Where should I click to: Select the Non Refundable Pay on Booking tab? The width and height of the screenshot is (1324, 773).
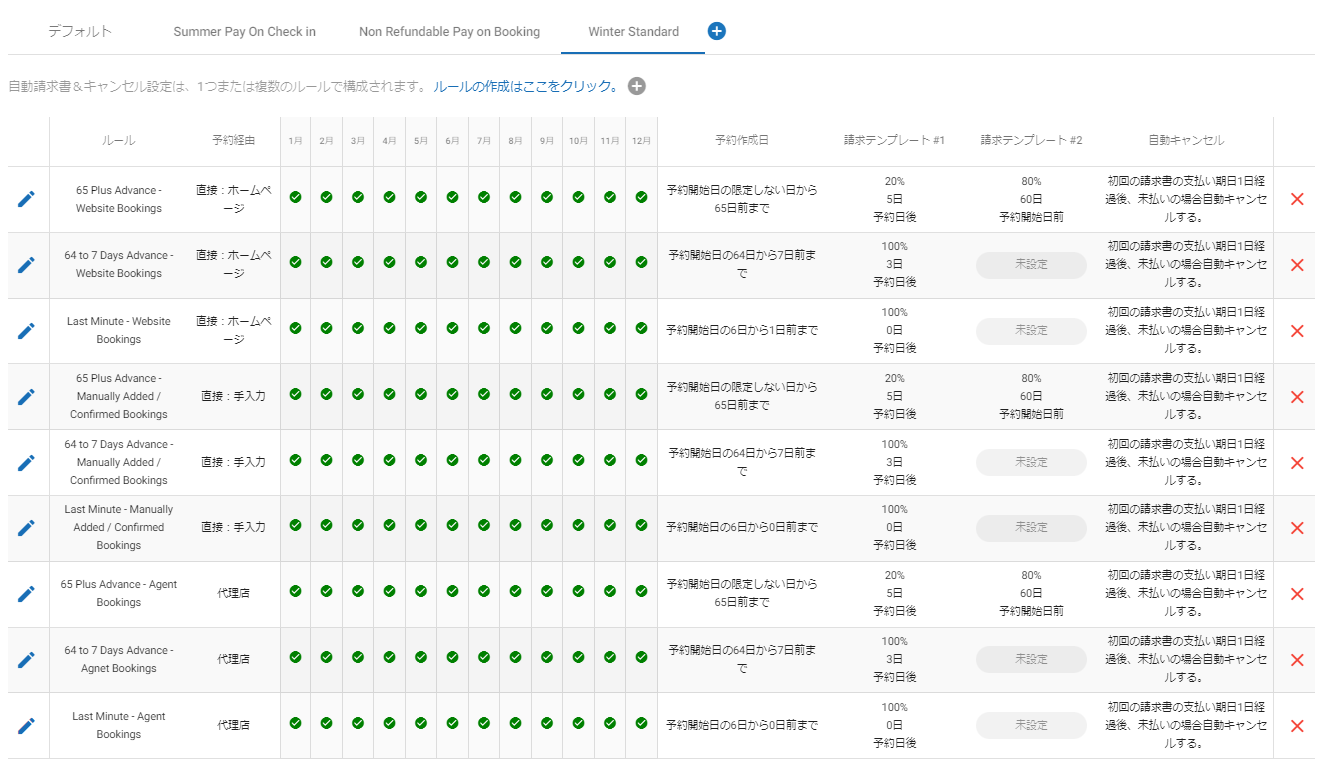point(449,32)
